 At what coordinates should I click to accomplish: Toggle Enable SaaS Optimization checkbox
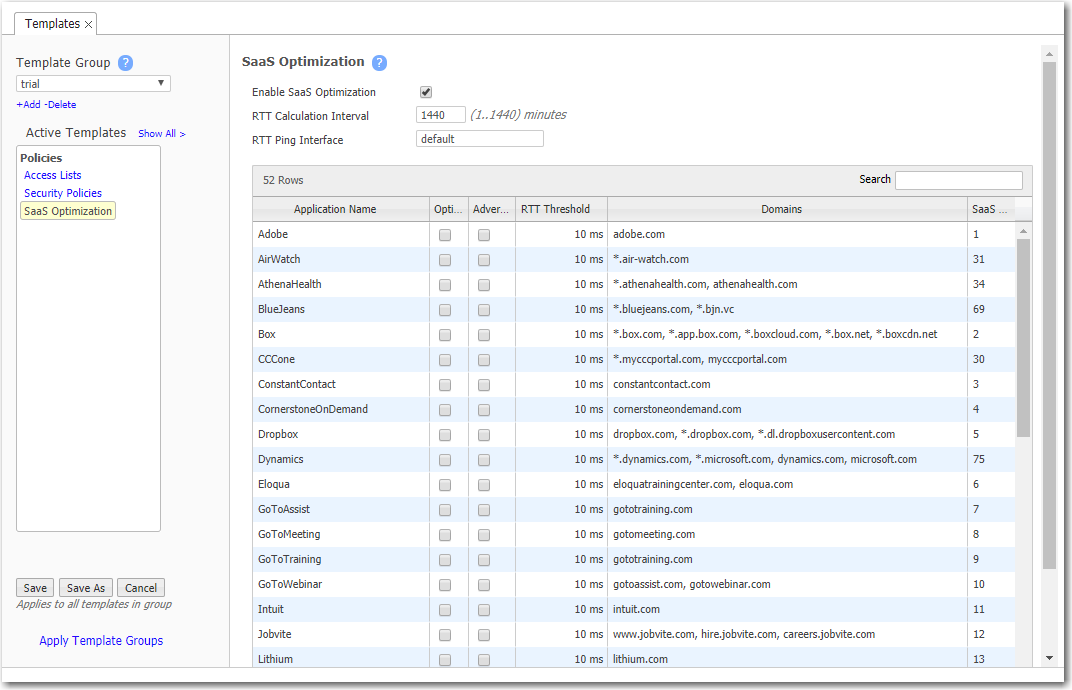(426, 92)
